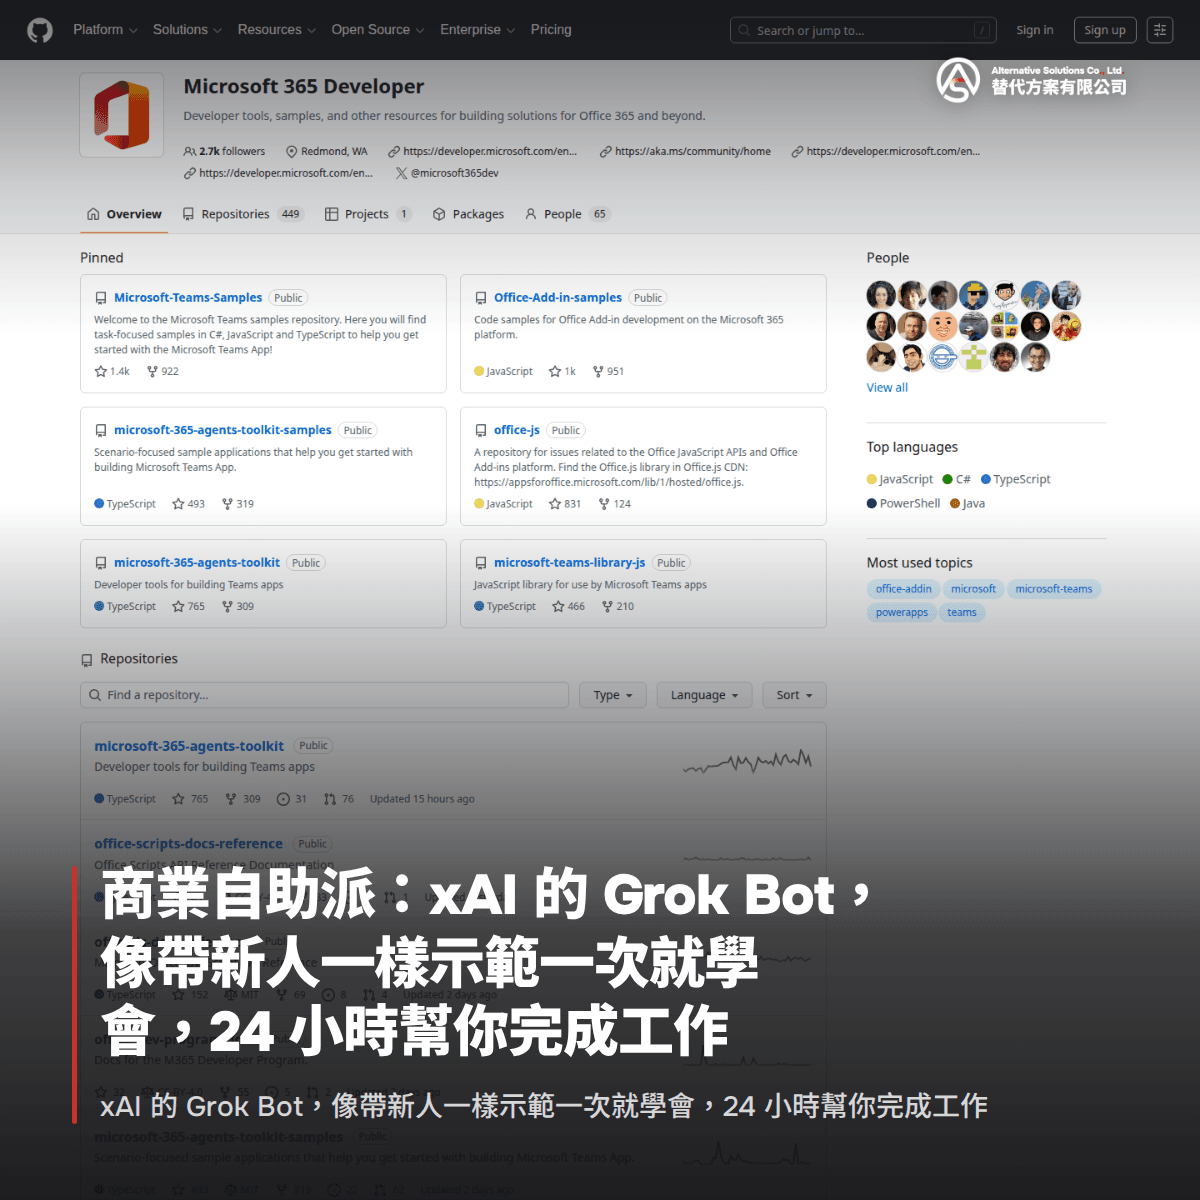The height and width of the screenshot is (1200, 1200).
Task: Expand the Resources menu
Action: tap(277, 30)
